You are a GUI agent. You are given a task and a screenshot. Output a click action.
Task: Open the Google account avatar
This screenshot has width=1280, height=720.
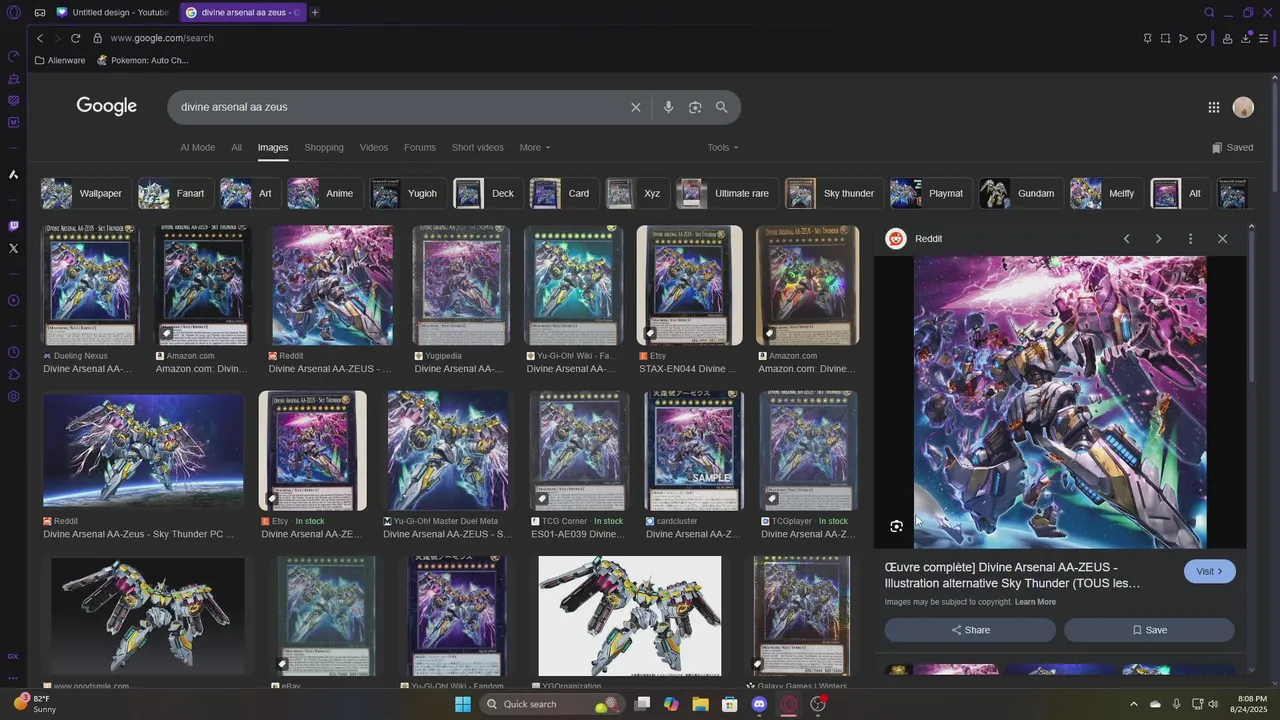point(1243,107)
